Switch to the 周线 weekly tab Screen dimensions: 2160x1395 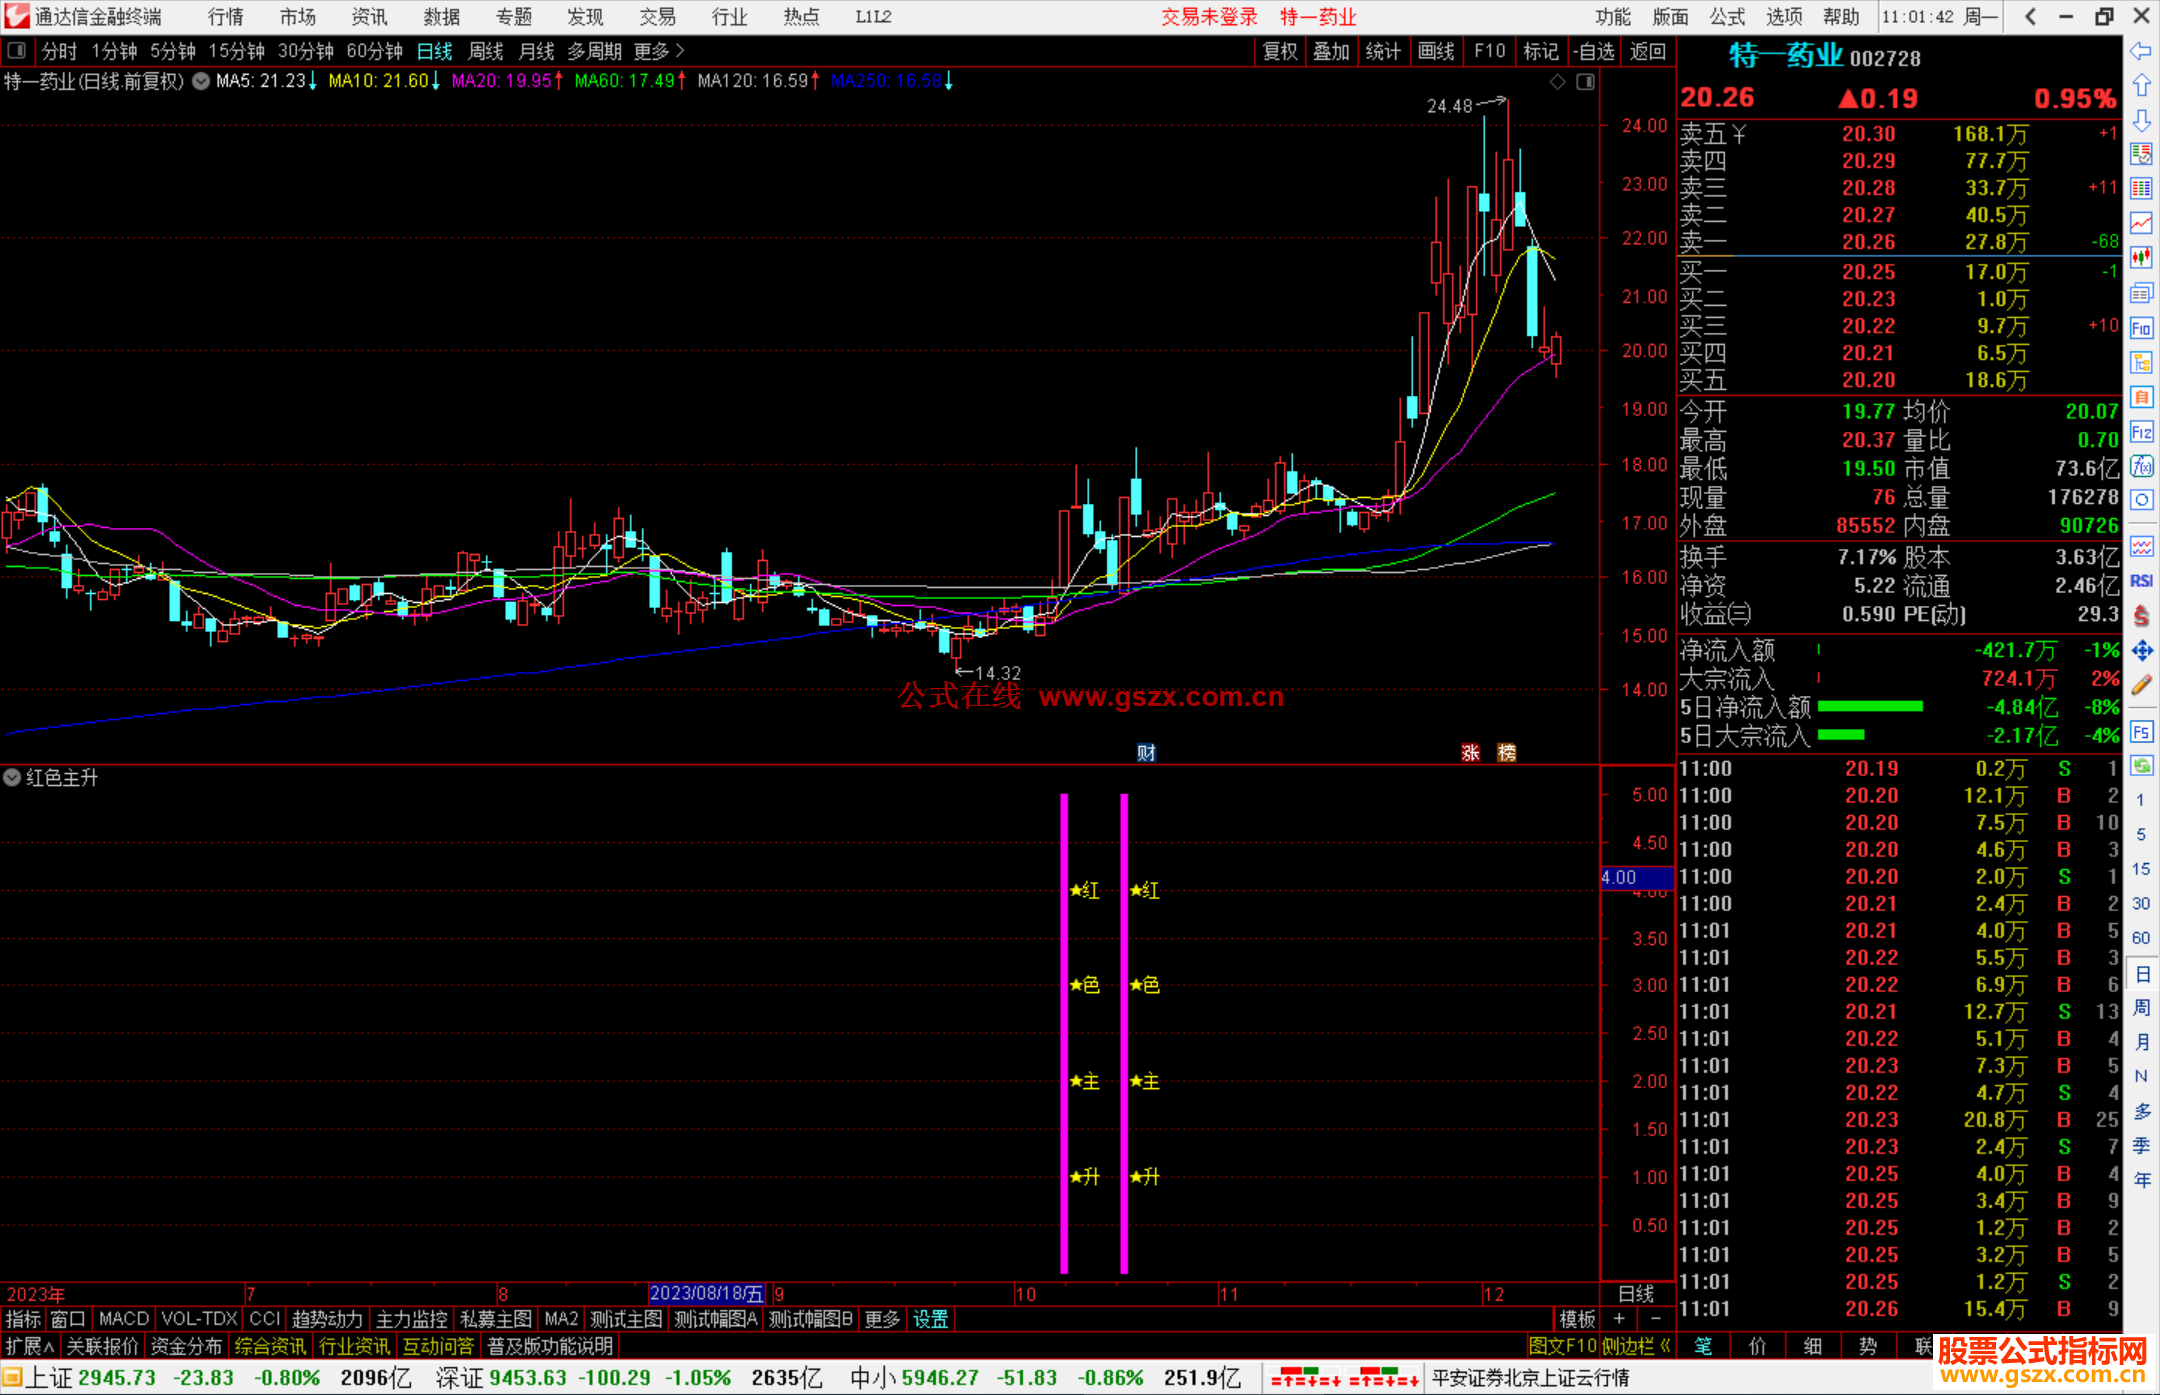click(486, 51)
